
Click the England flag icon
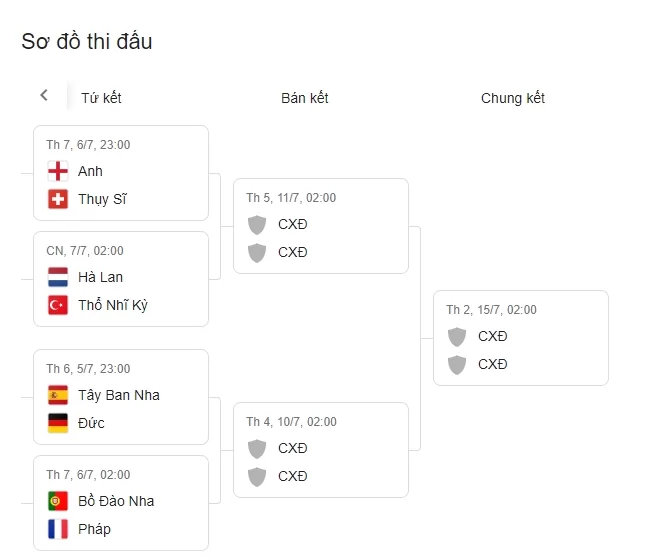58,171
